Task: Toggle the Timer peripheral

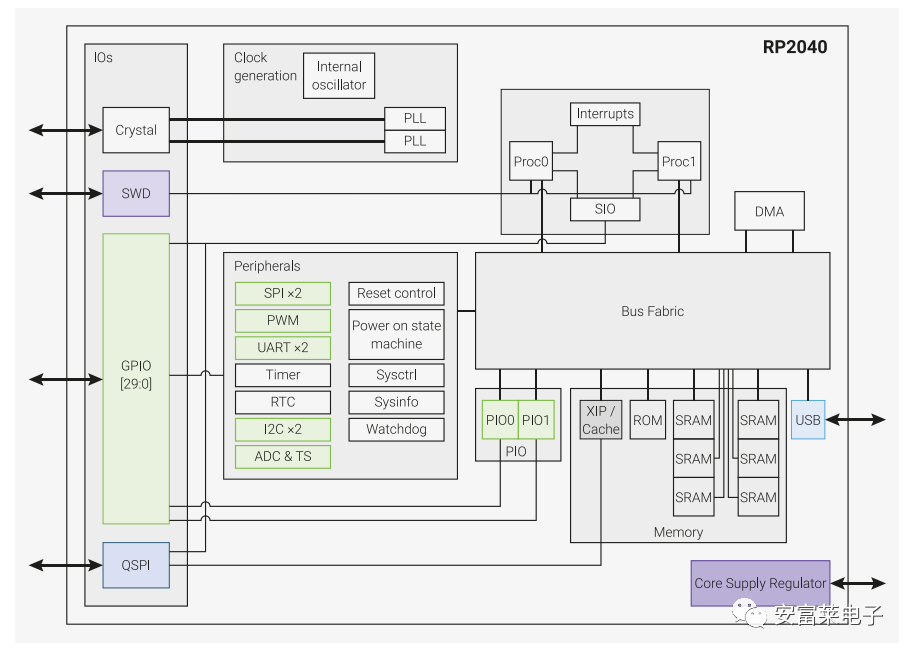Action: point(282,375)
